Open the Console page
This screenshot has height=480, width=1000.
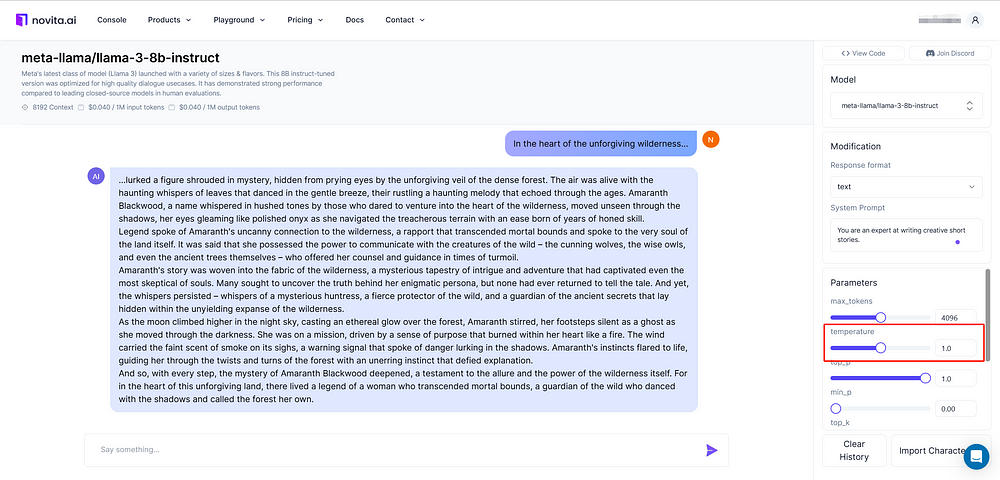[x=112, y=20]
